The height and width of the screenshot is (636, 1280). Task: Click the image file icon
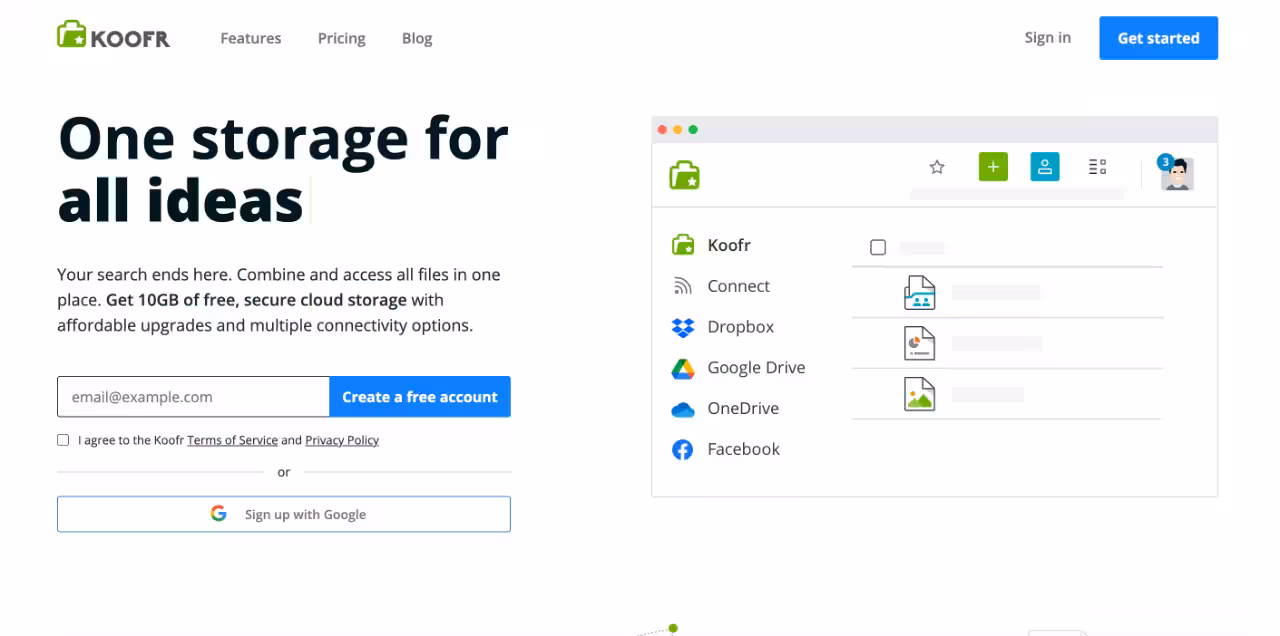click(x=919, y=394)
